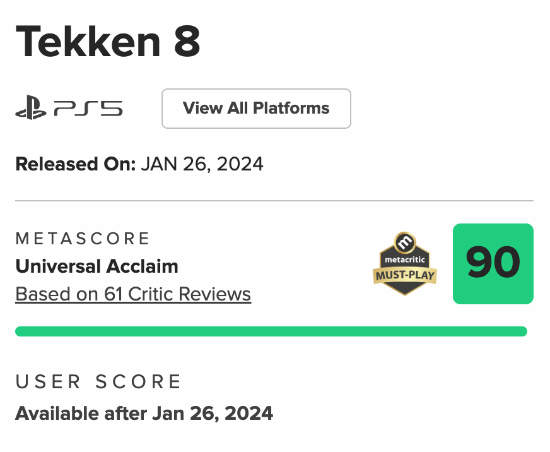Click the Tekken 8 game title

coord(108,41)
